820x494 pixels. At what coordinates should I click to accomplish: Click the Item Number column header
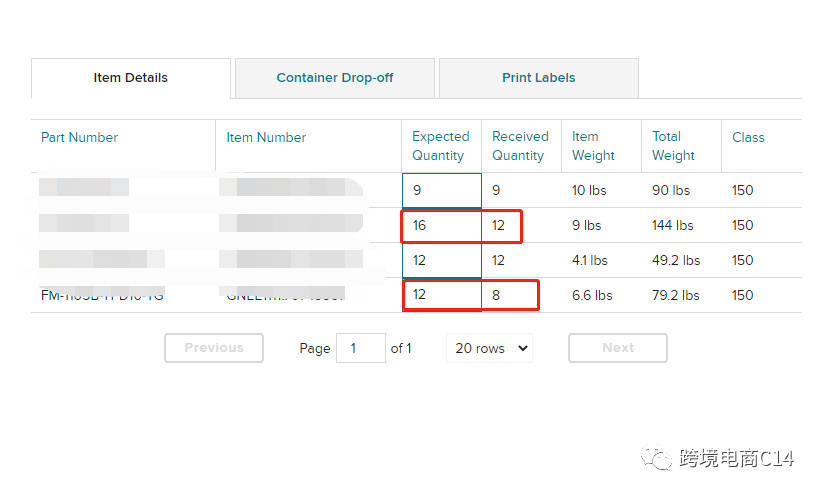[266, 138]
